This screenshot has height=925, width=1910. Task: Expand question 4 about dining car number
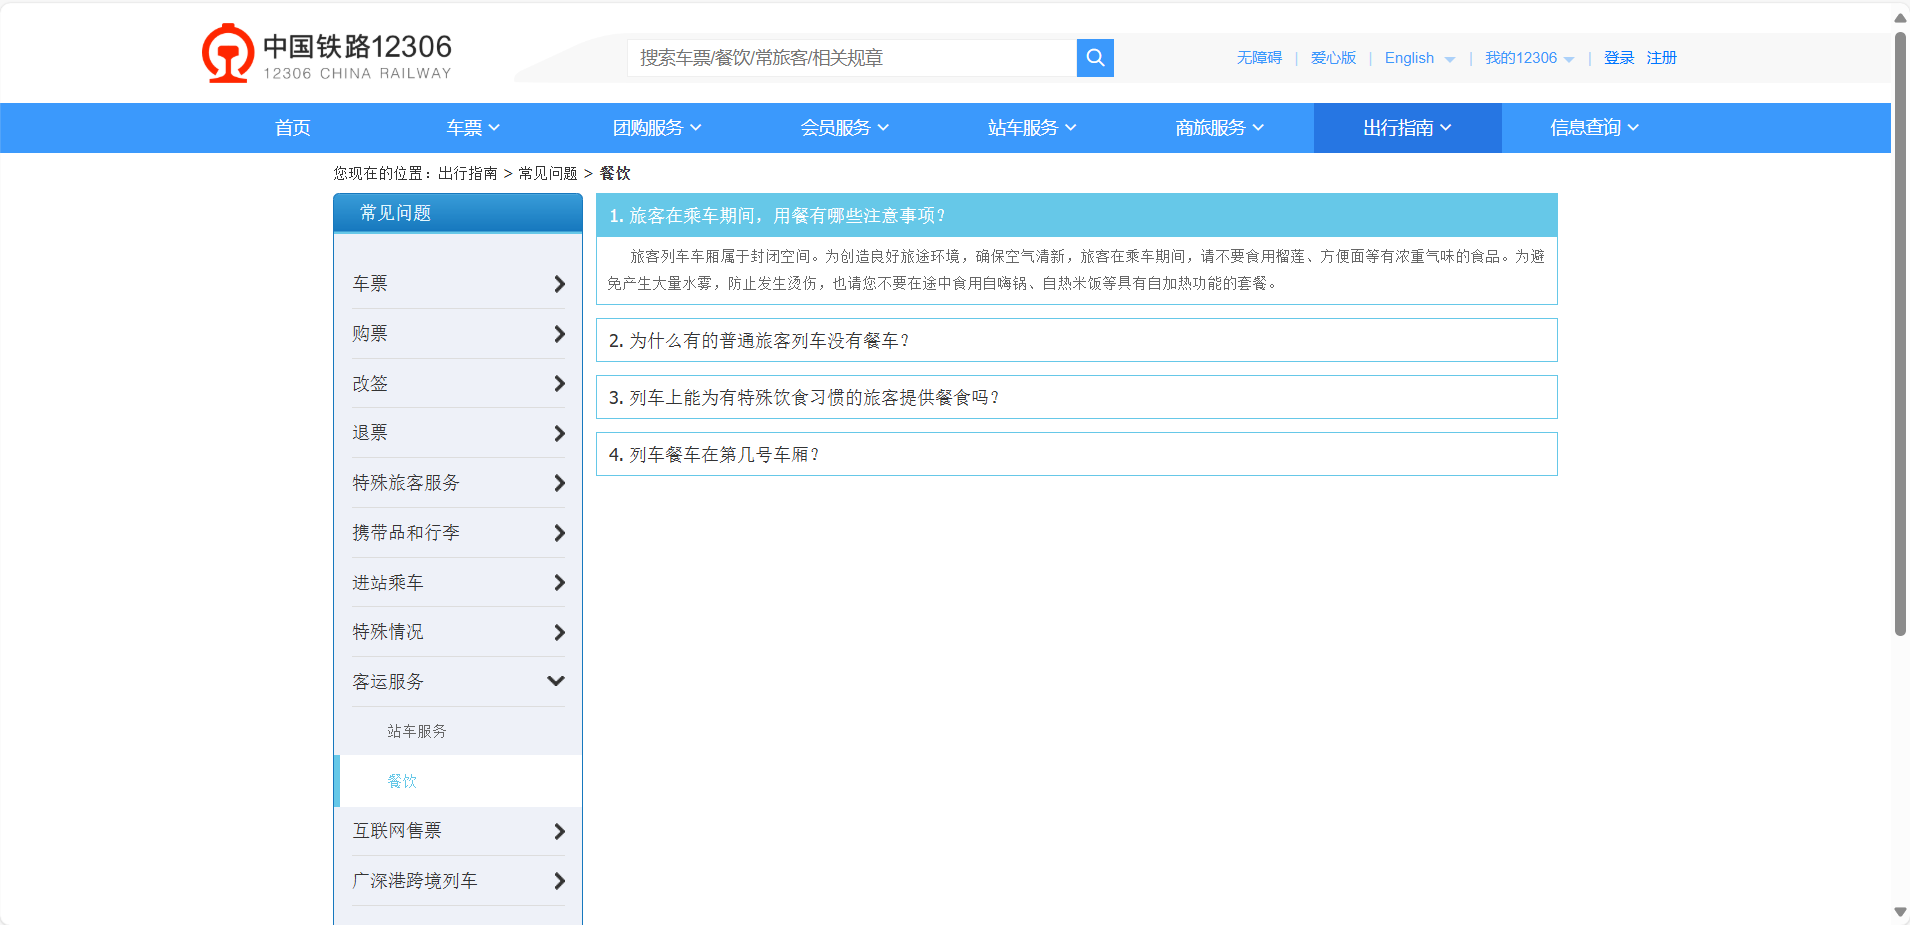coord(1076,454)
